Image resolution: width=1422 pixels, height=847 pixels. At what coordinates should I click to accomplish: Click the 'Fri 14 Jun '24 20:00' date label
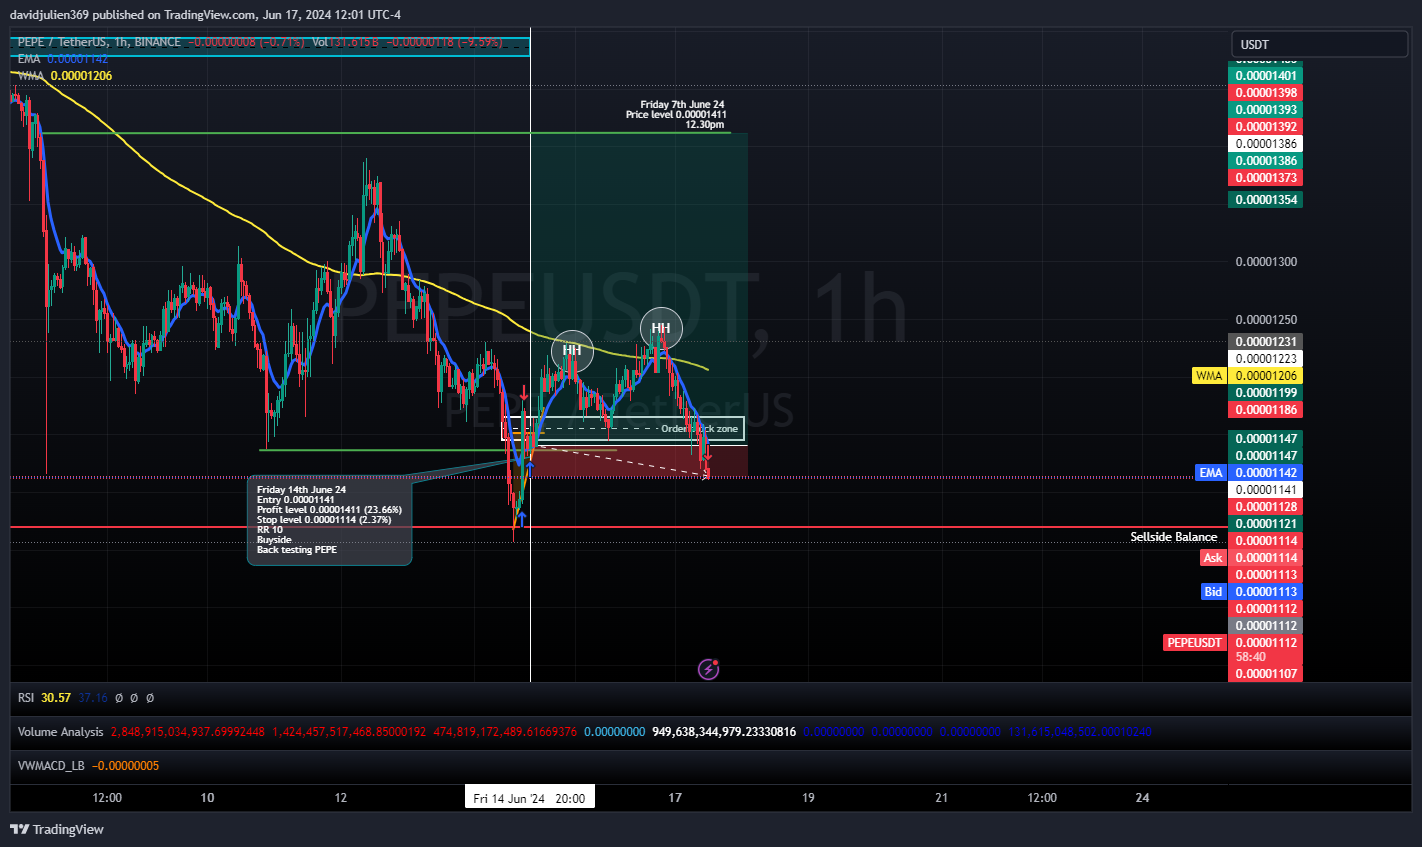point(529,798)
